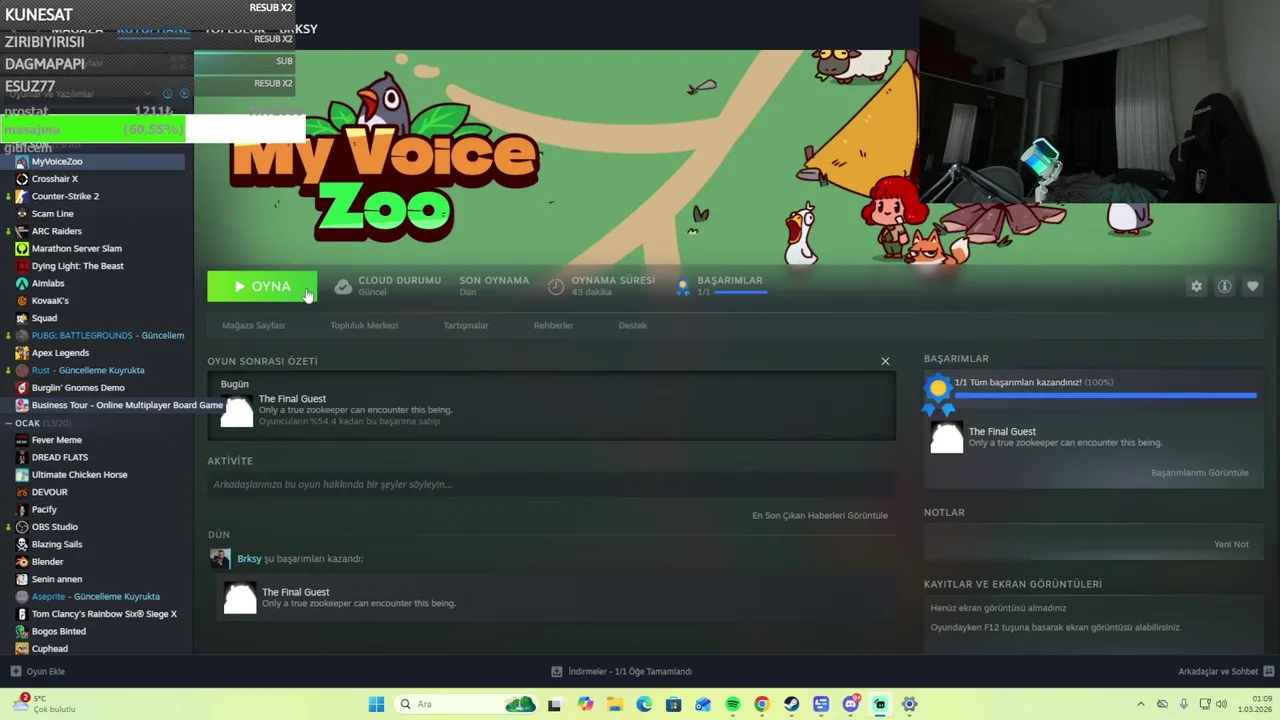
Task: Click Windows Start button
Action: point(376,704)
